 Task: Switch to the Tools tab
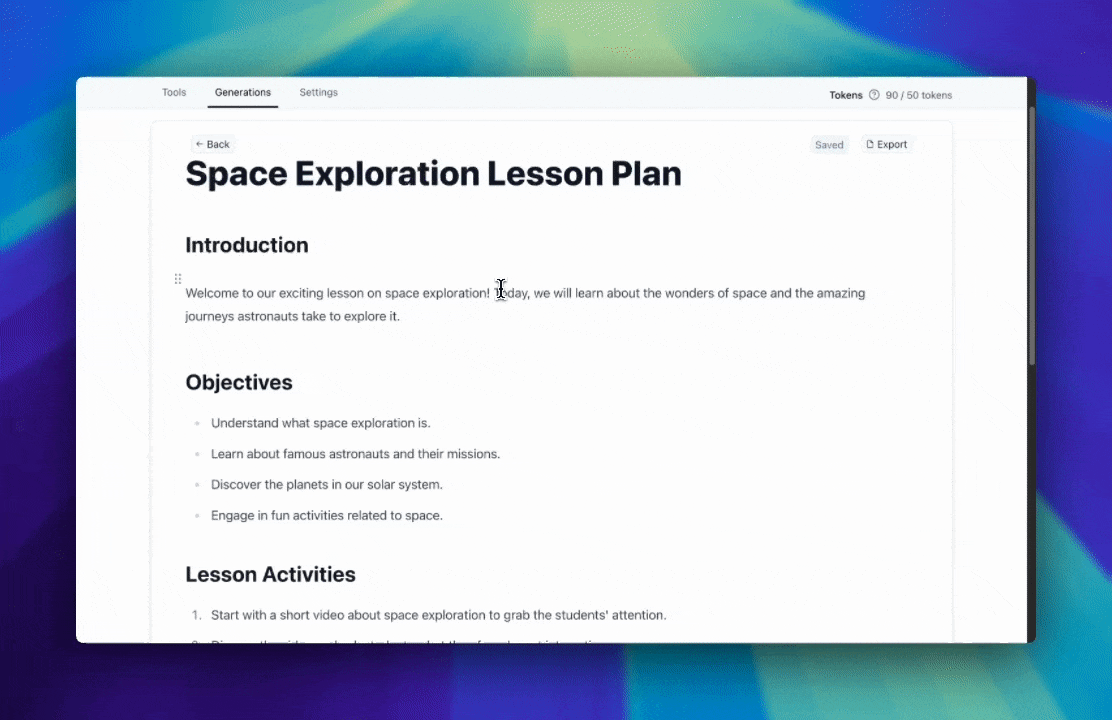(174, 92)
